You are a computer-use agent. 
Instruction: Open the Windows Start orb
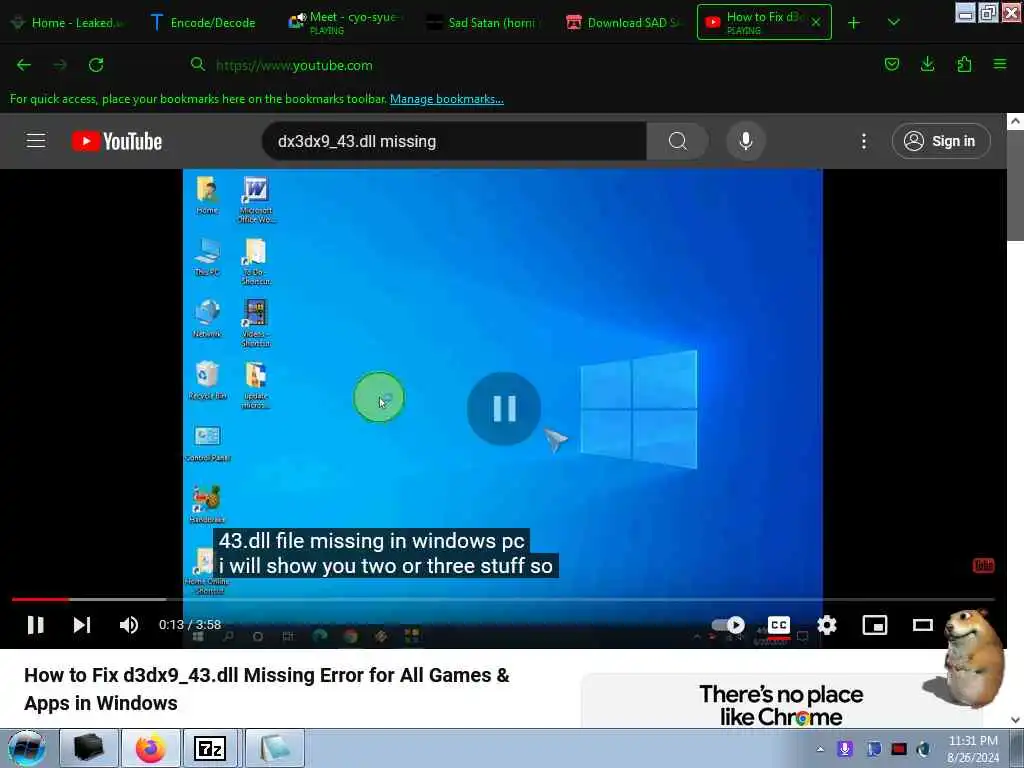pyautogui.click(x=26, y=748)
